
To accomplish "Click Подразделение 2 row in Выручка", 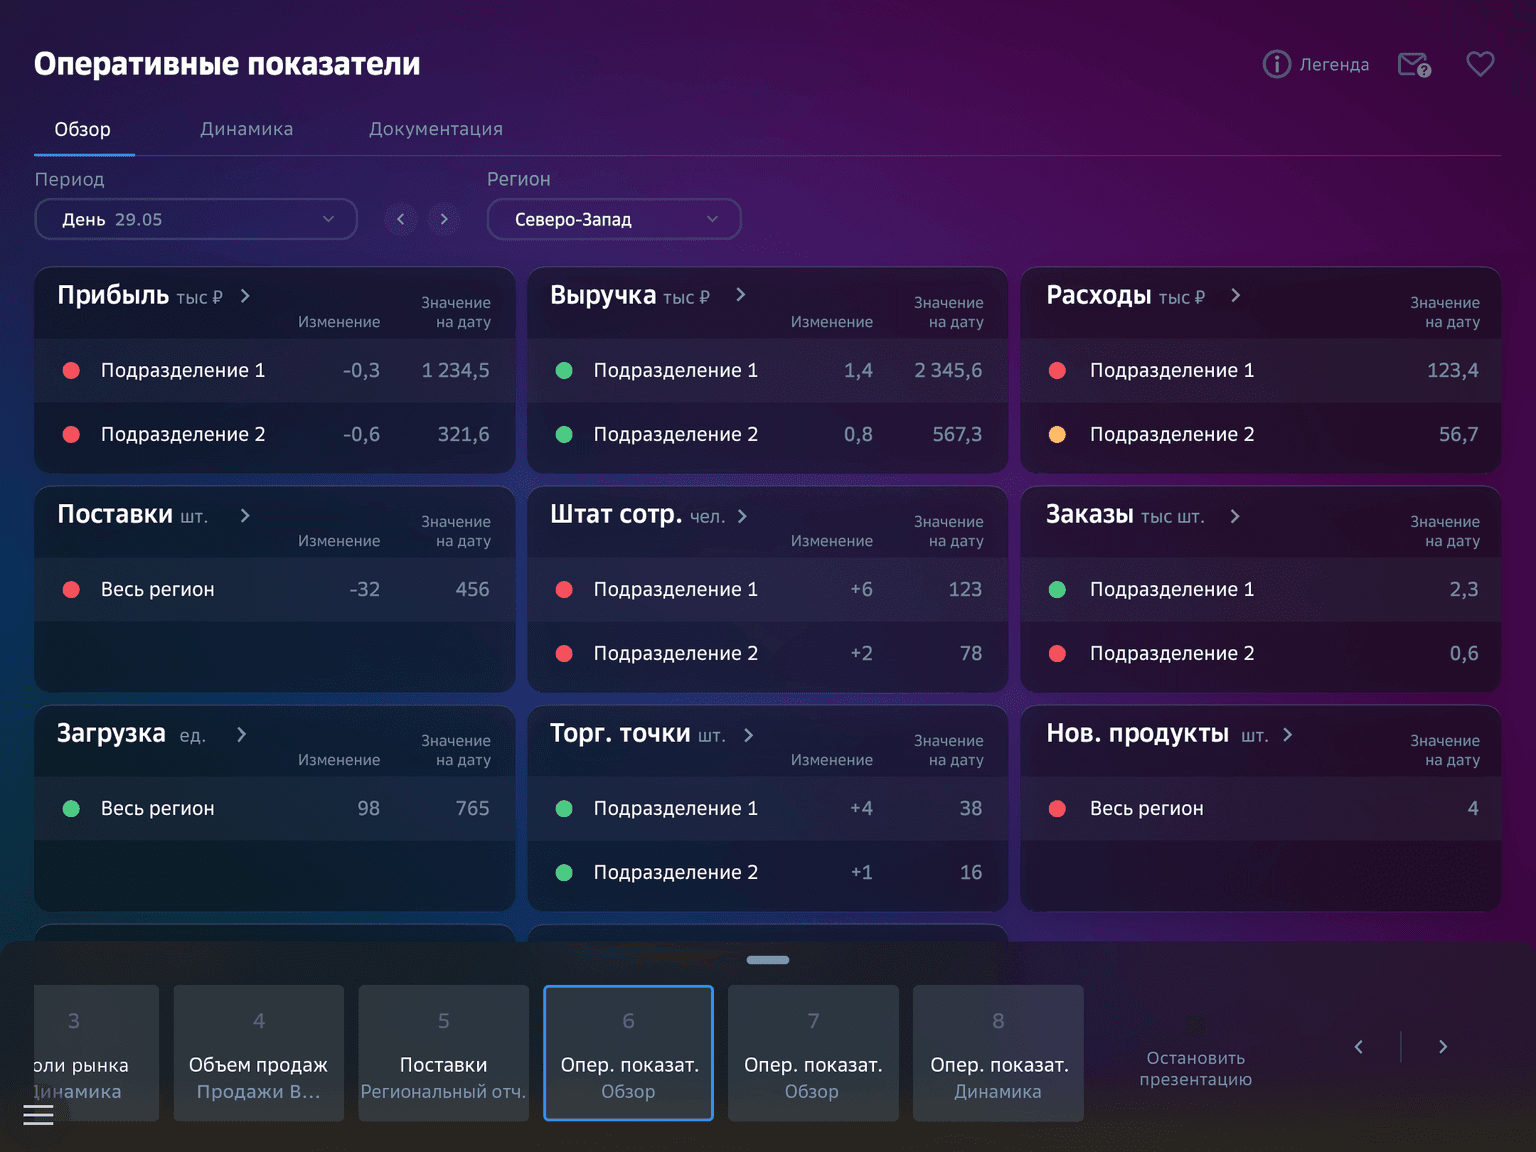I will pyautogui.click(x=768, y=434).
